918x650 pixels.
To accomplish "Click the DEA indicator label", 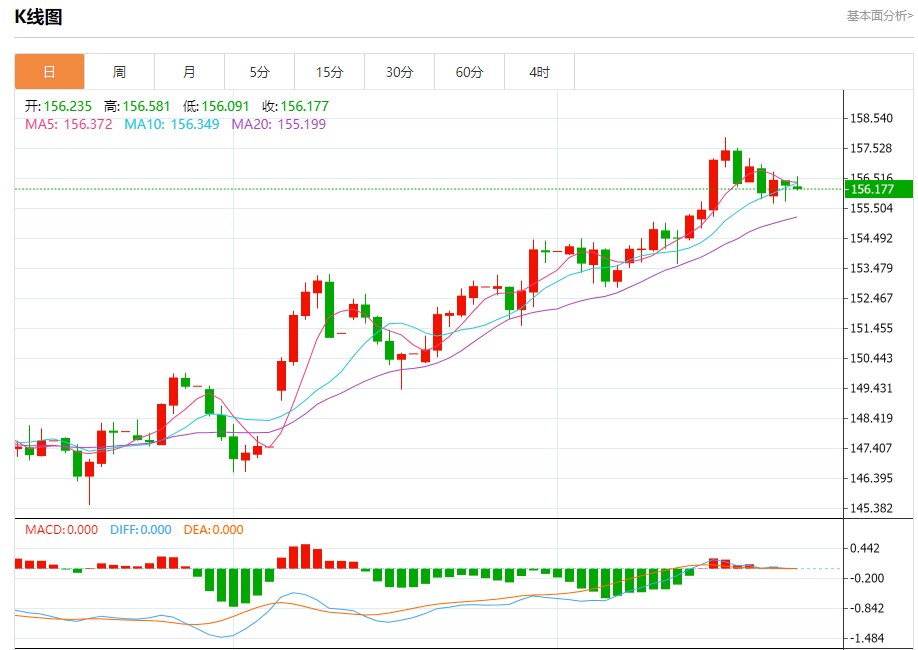I will pyautogui.click(x=213, y=530).
